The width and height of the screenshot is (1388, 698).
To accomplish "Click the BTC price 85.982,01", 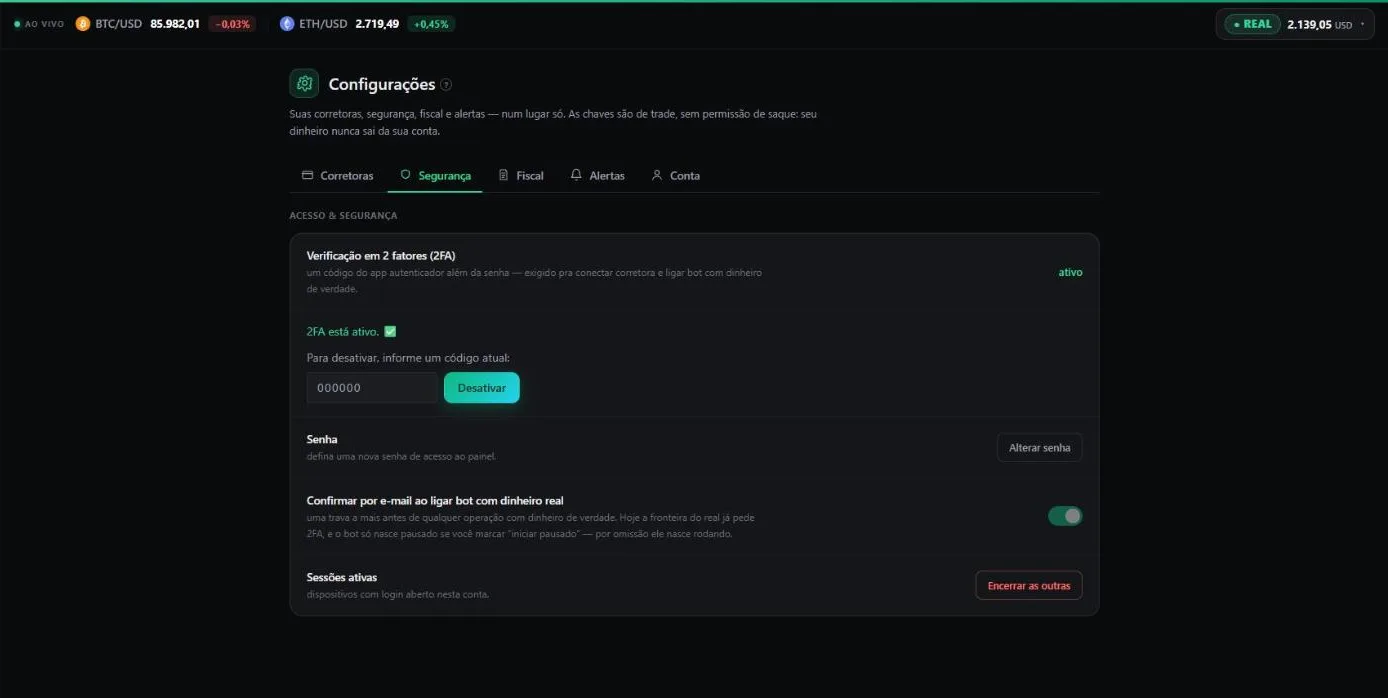I will pyautogui.click(x=175, y=24).
